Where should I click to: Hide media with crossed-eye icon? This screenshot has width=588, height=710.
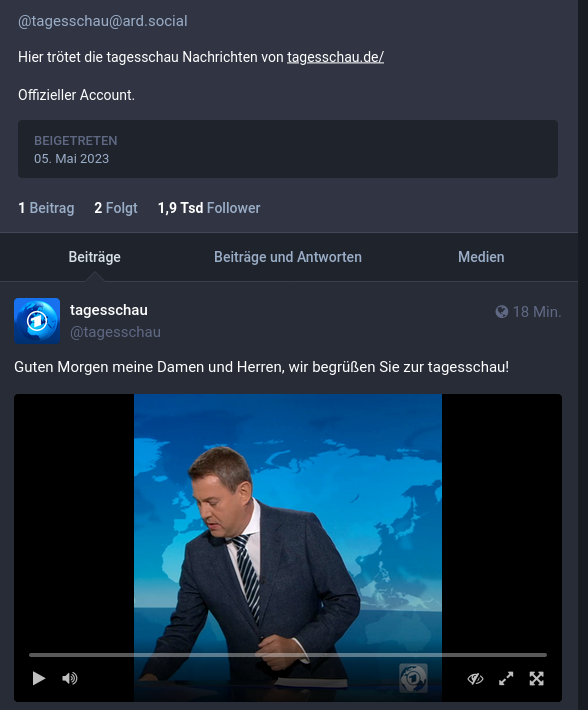pyautogui.click(x=475, y=678)
